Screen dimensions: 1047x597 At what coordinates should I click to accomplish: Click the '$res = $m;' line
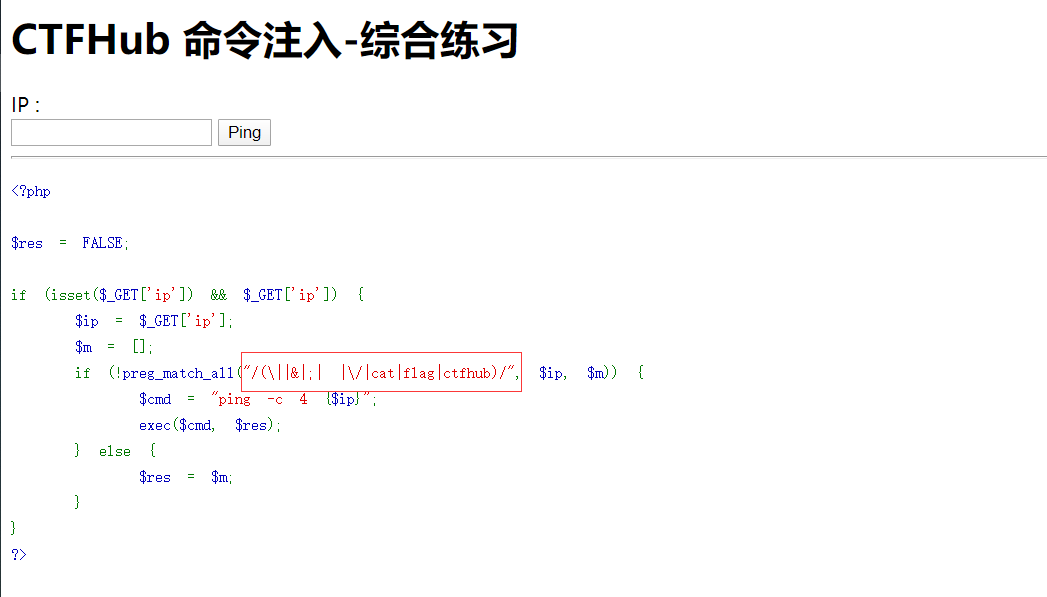pos(186,477)
